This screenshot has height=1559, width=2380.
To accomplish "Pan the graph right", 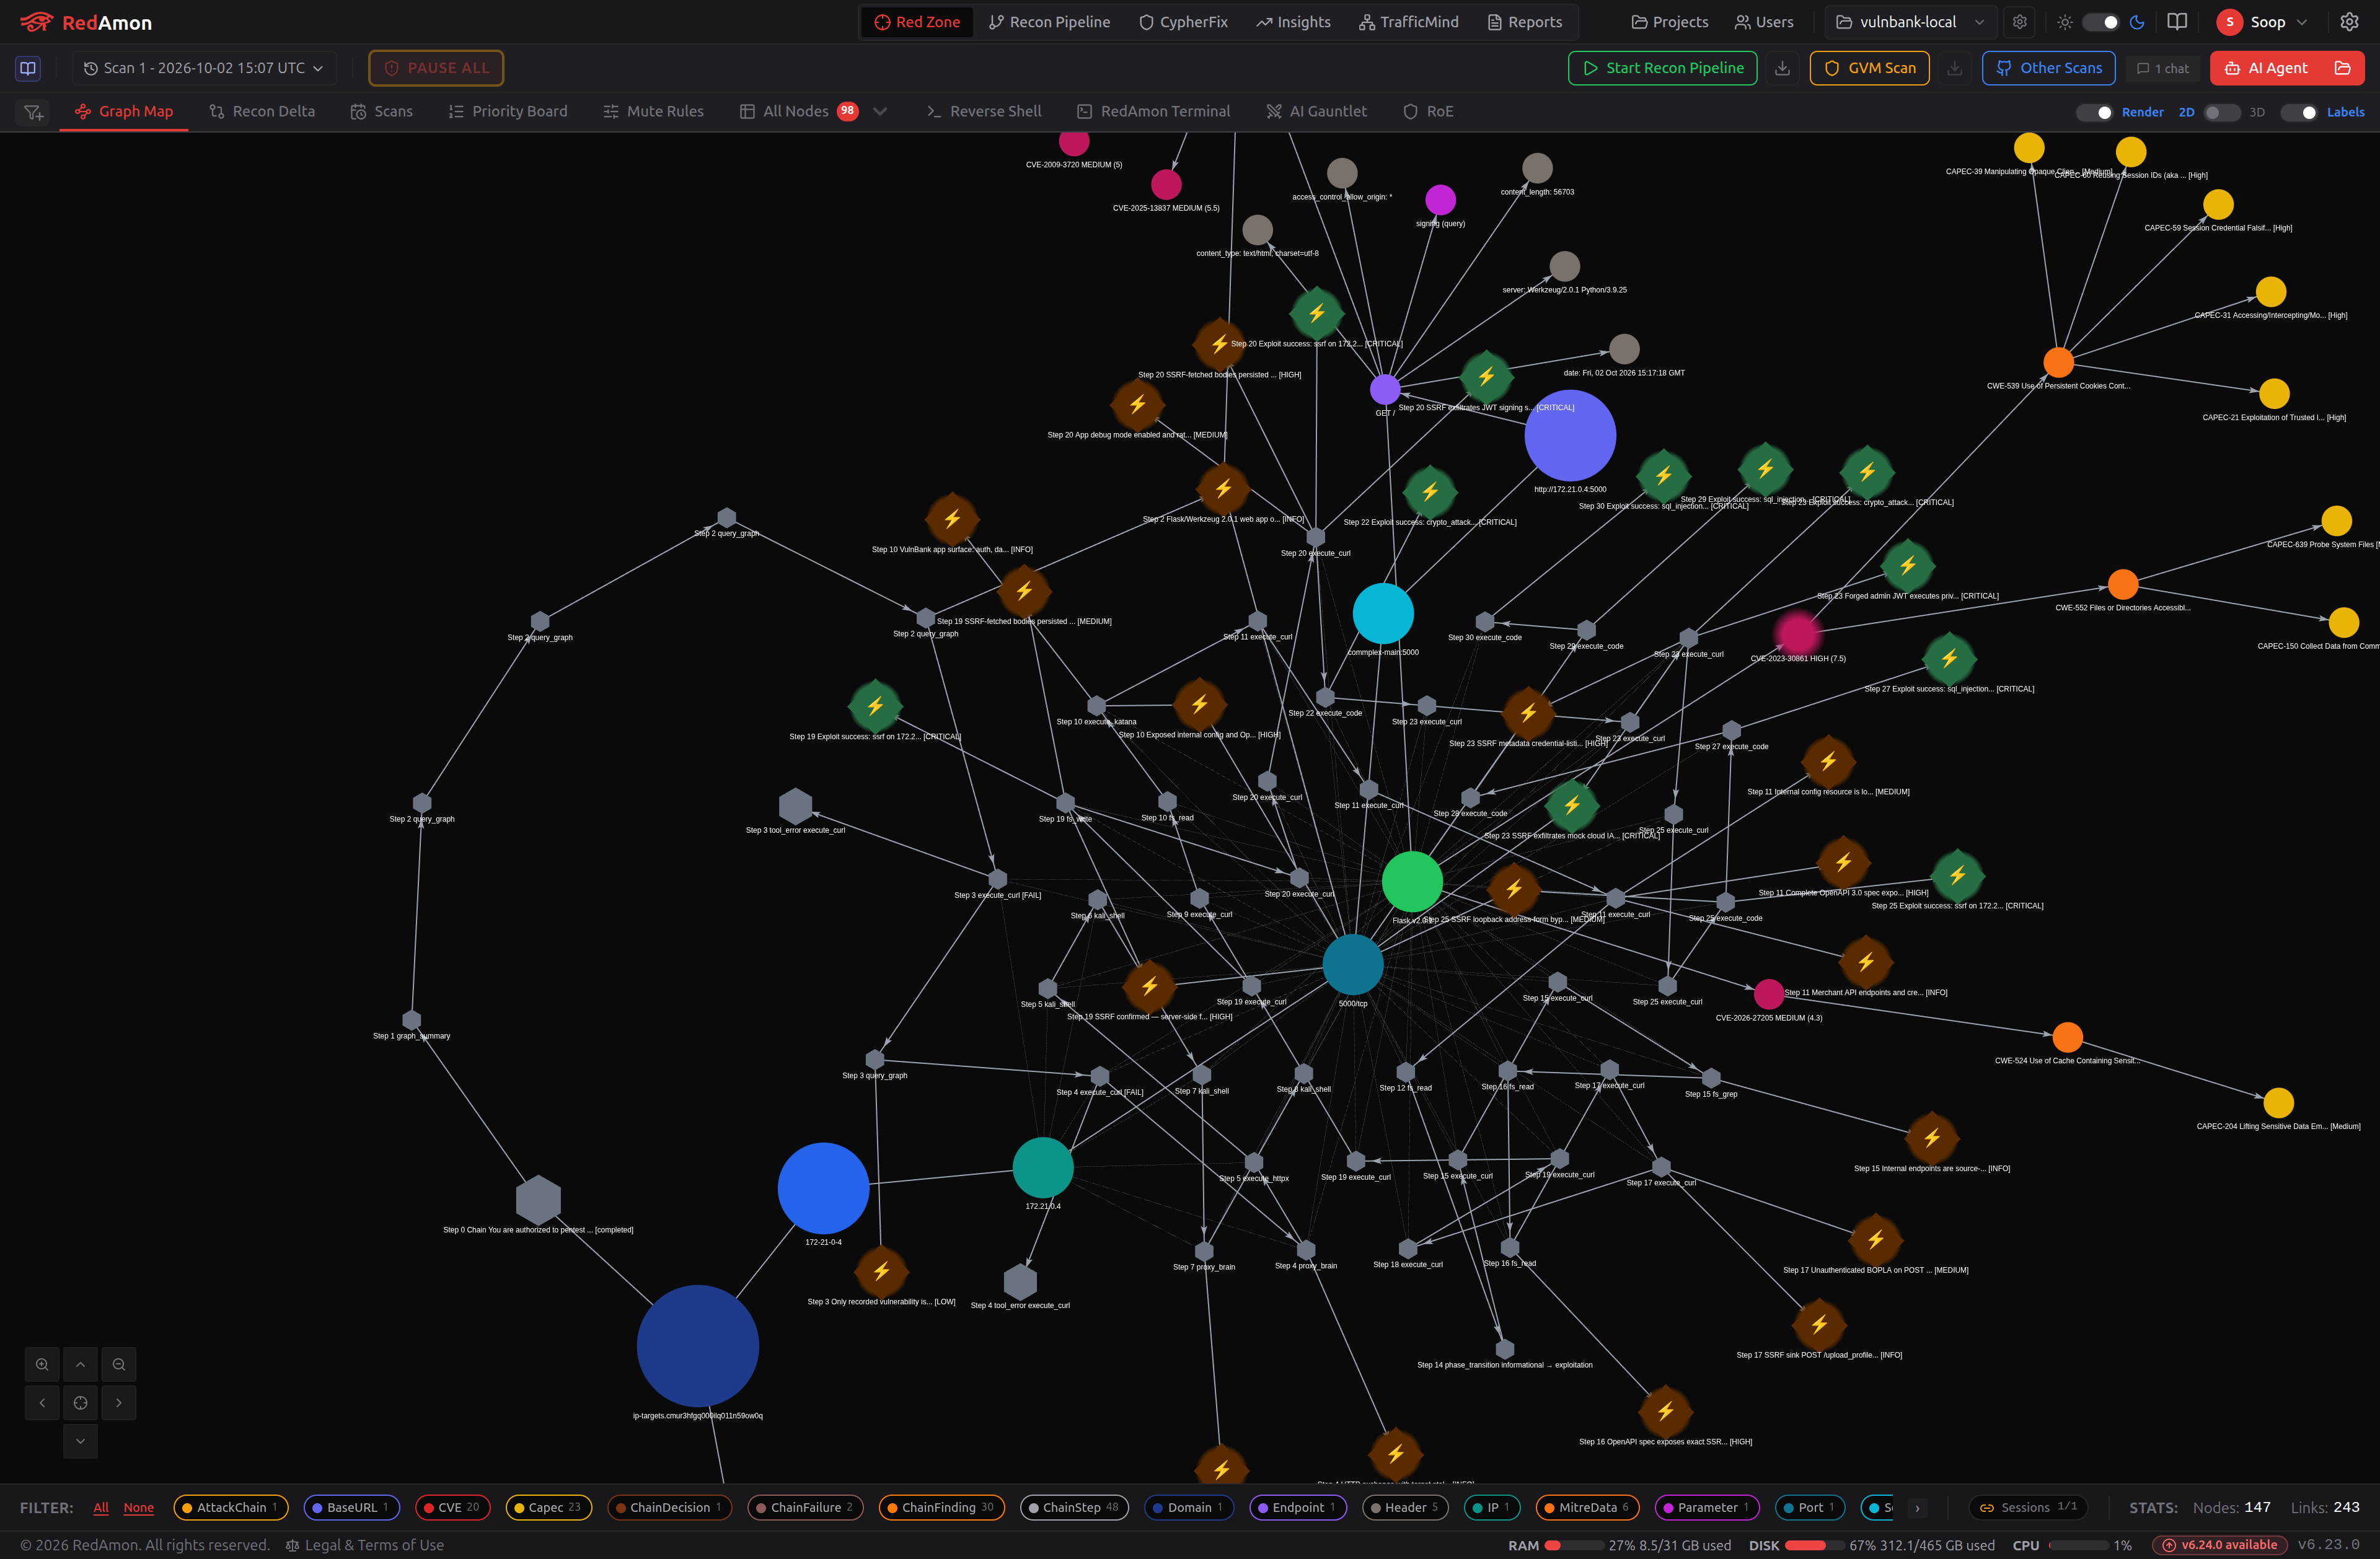I will click(x=119, y=1403).
